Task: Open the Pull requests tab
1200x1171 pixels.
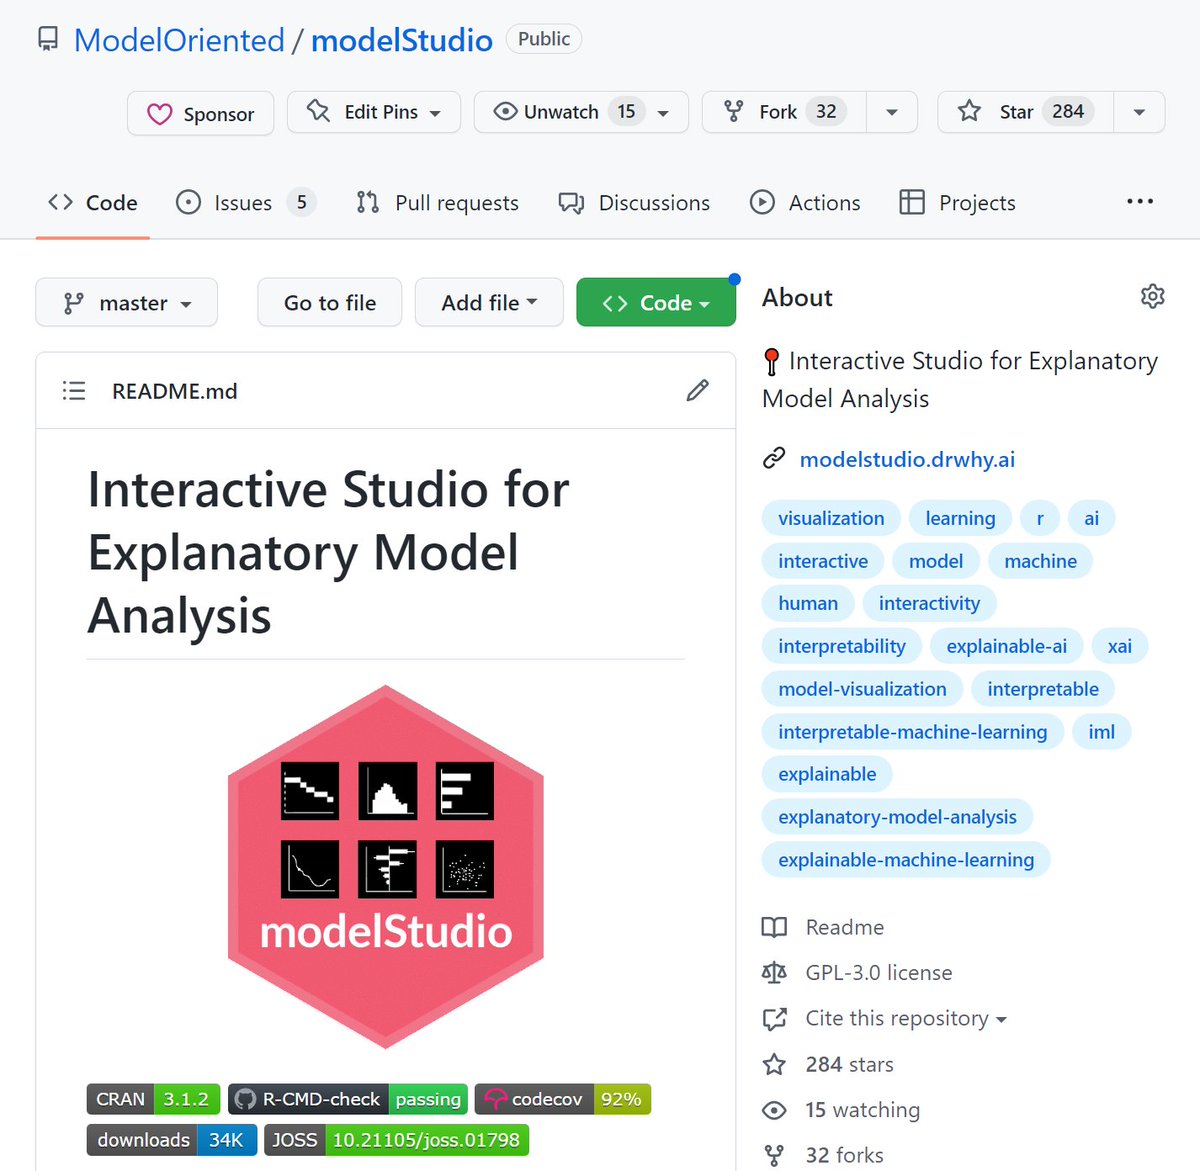Action: point(437,203)
